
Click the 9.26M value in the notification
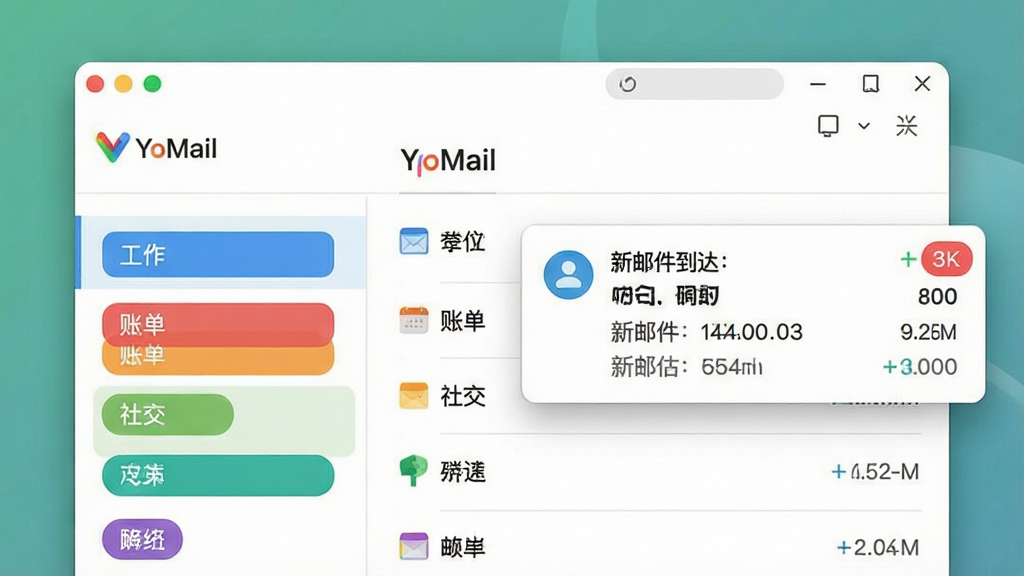(x=929, y=332)
